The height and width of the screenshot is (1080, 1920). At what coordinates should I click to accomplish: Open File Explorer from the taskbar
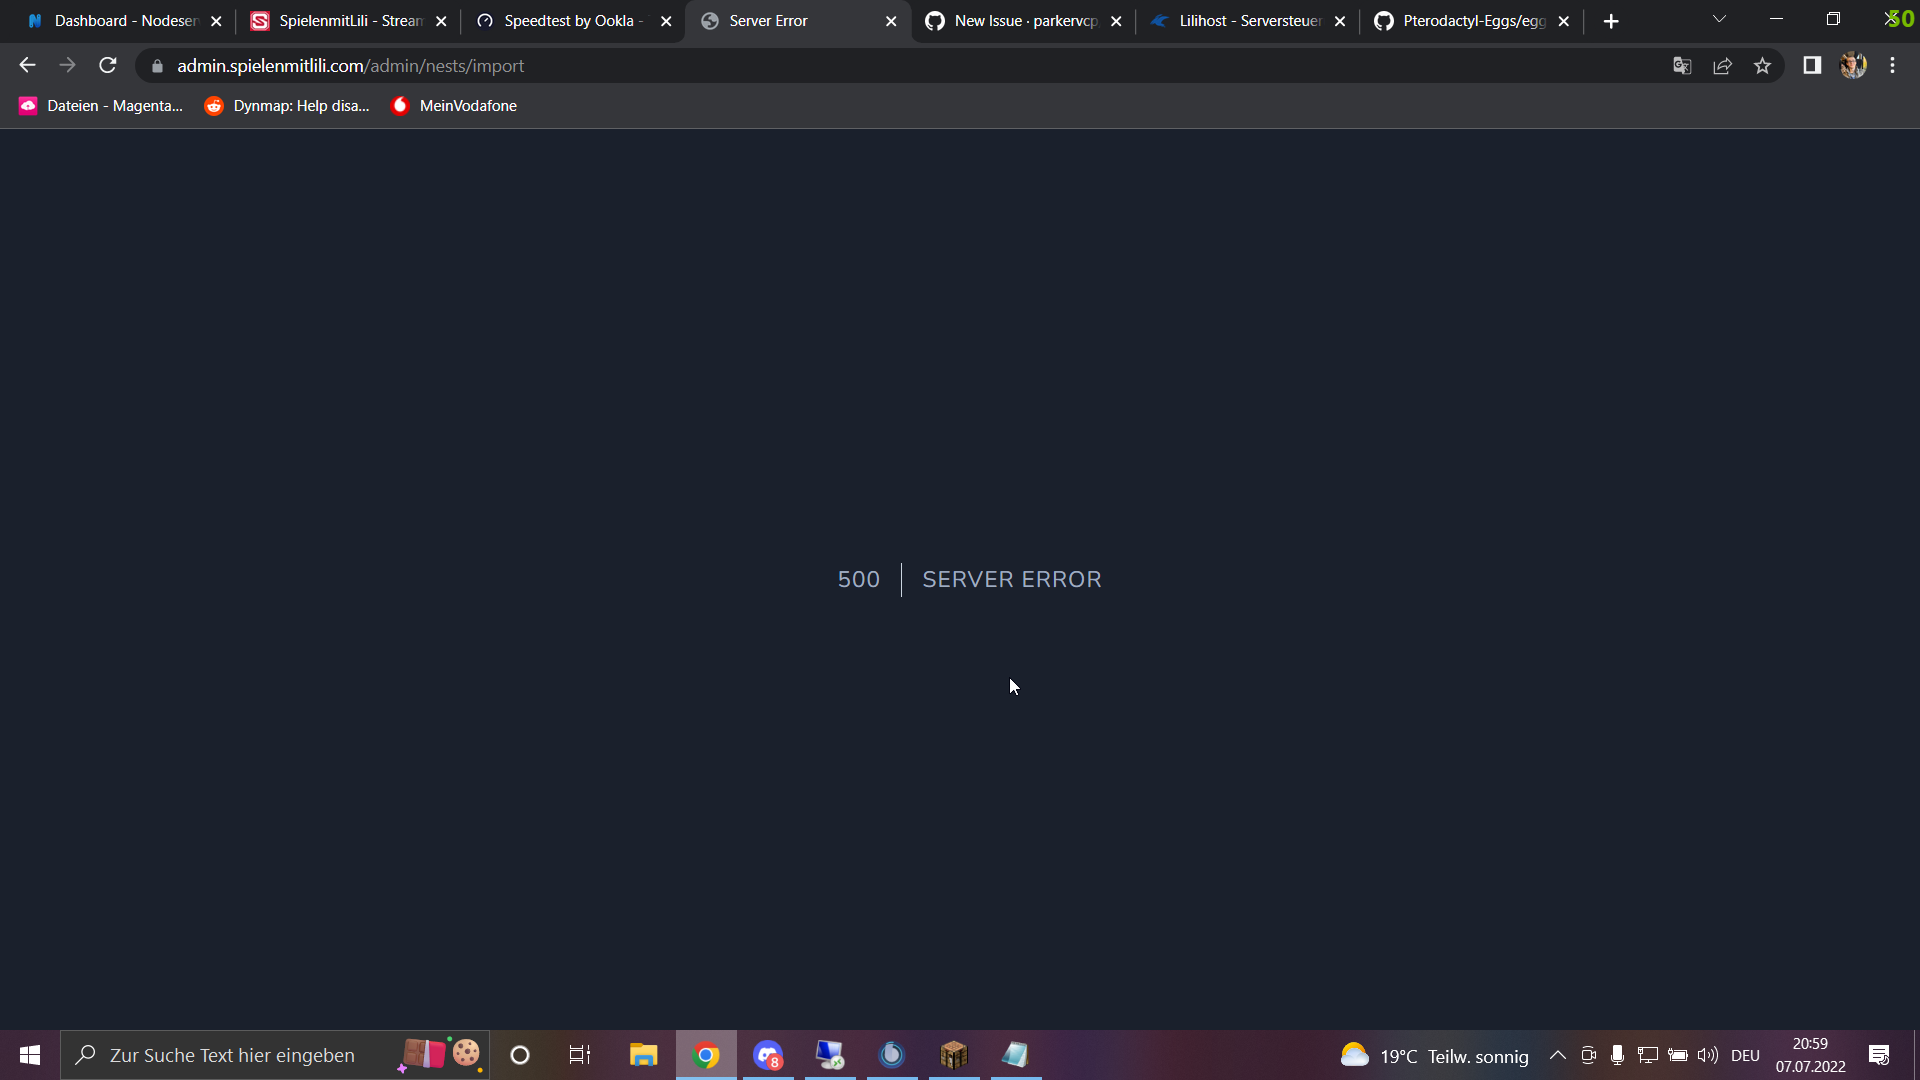coord(643,1055)
